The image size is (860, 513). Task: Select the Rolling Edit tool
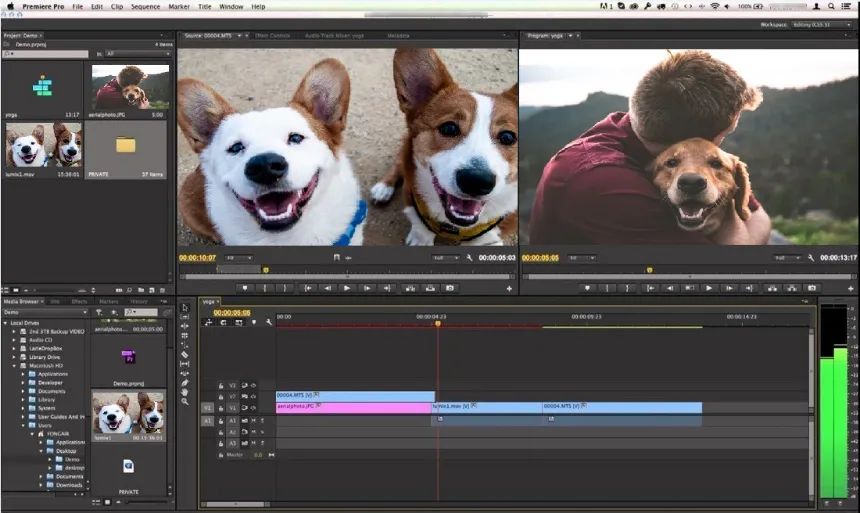click(x=185, y=335)
